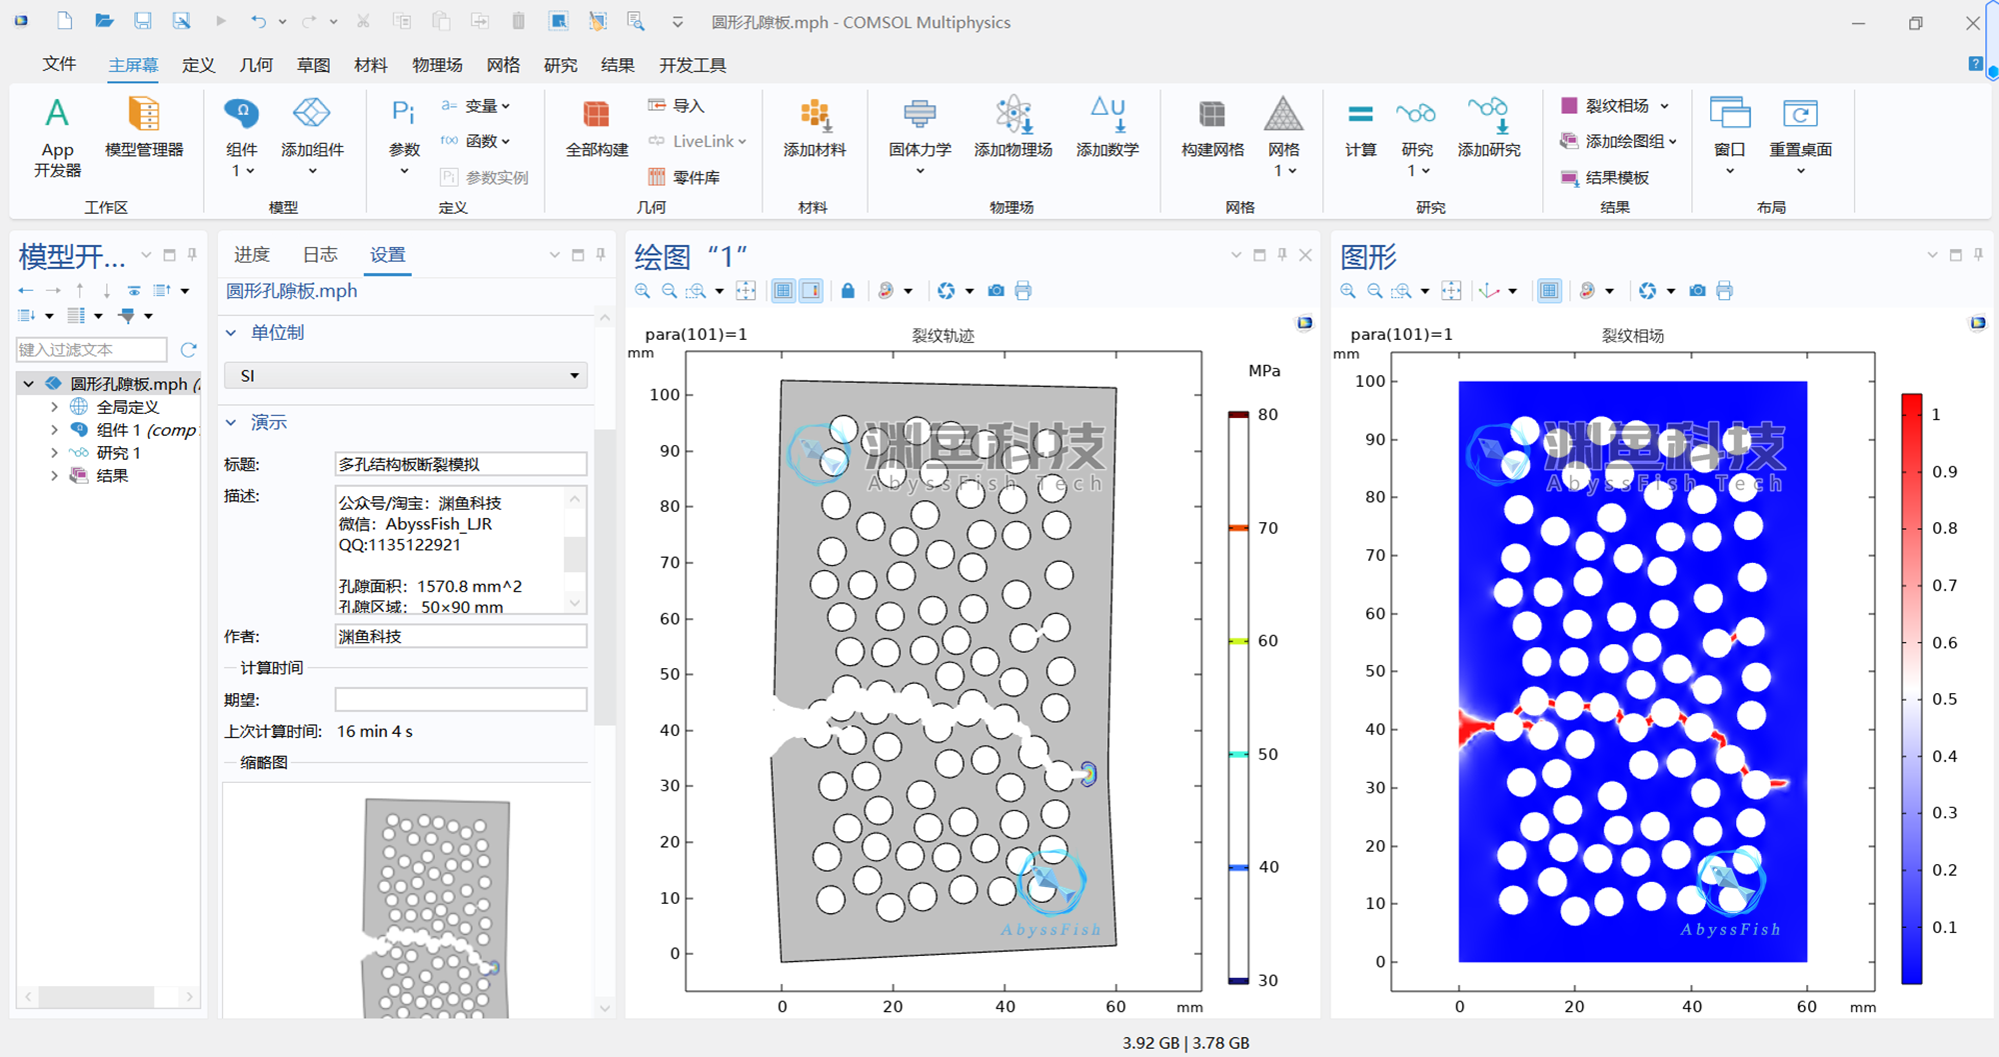Click the 键入过滤文本 filter box

point(91,349)
